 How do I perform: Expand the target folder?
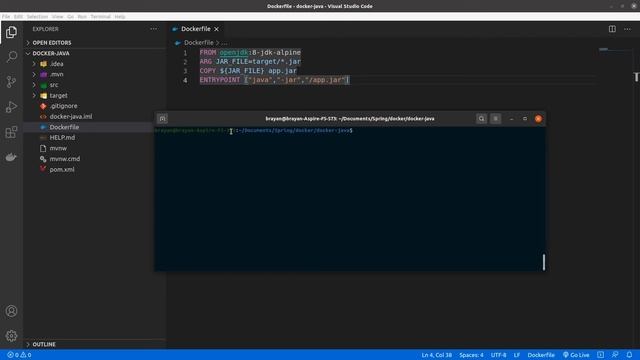click(58, 96)
